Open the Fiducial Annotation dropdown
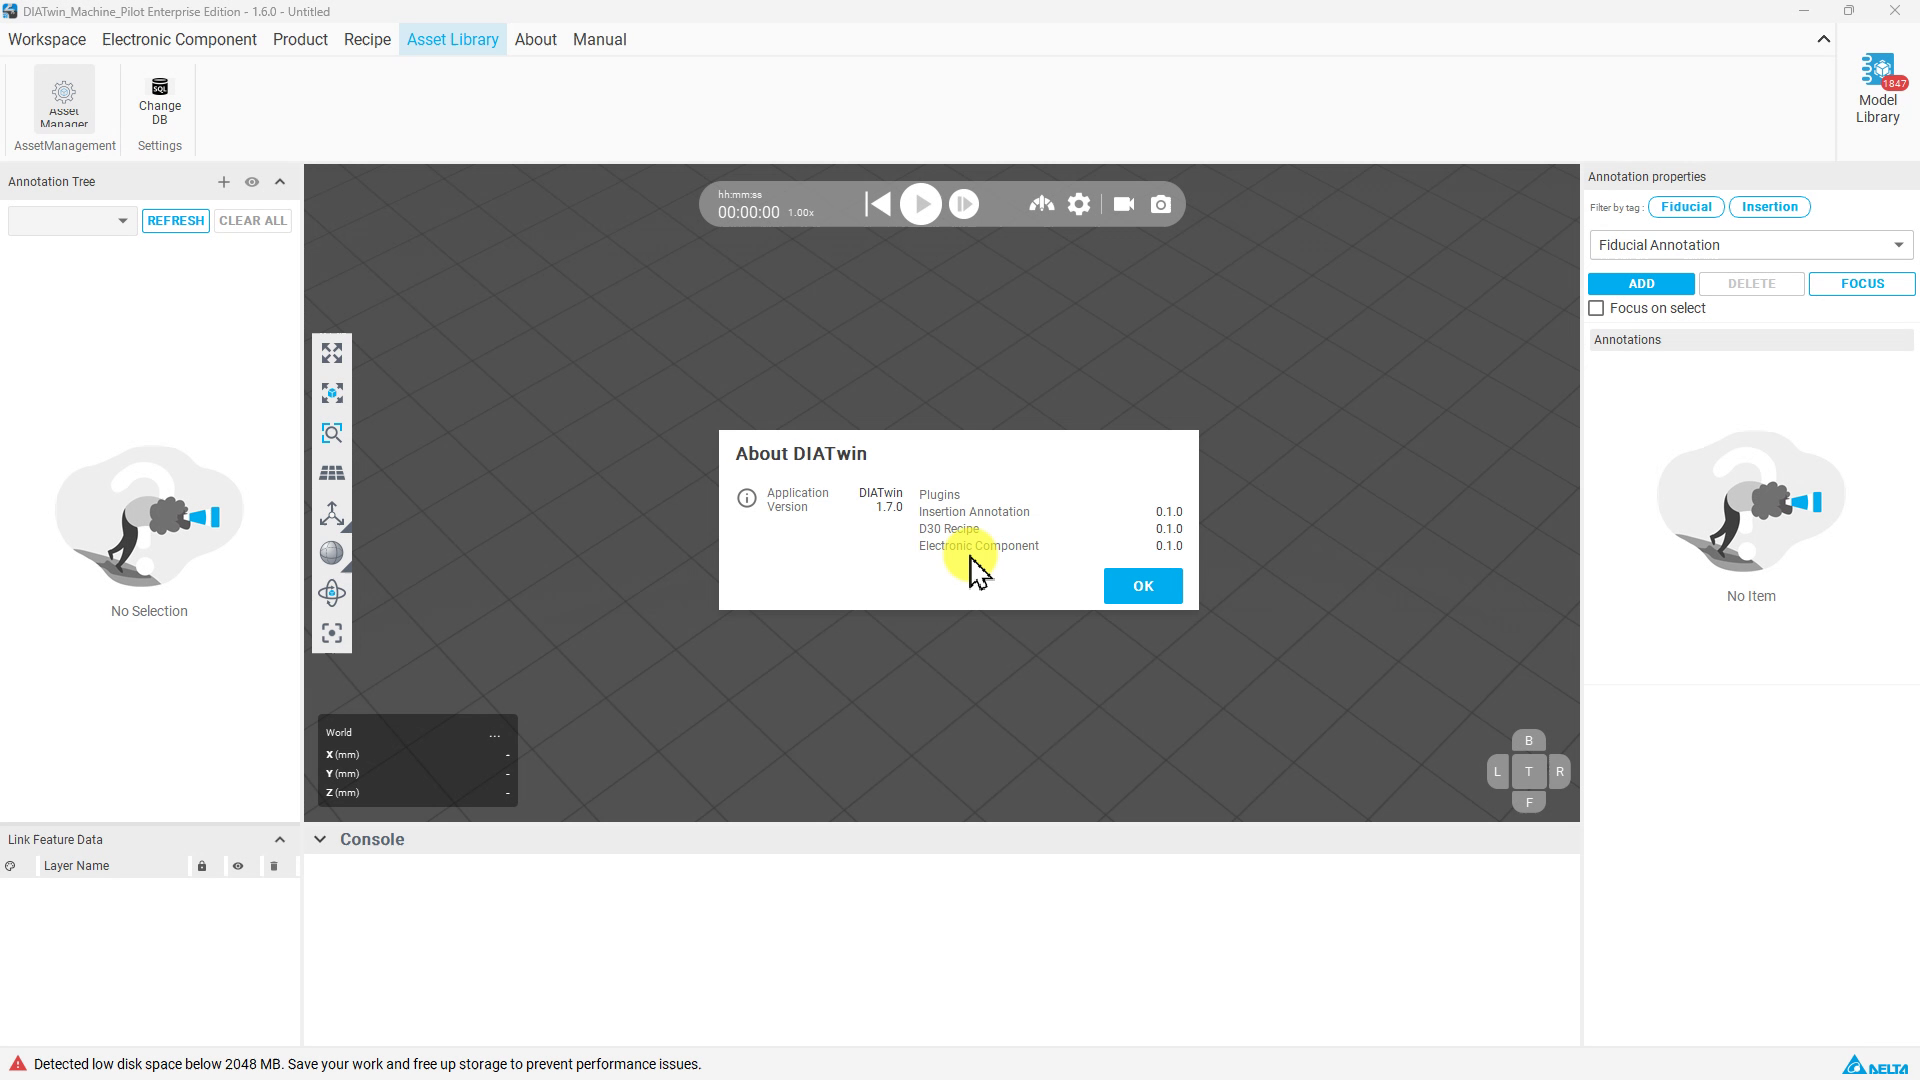 coord(1751,245)
